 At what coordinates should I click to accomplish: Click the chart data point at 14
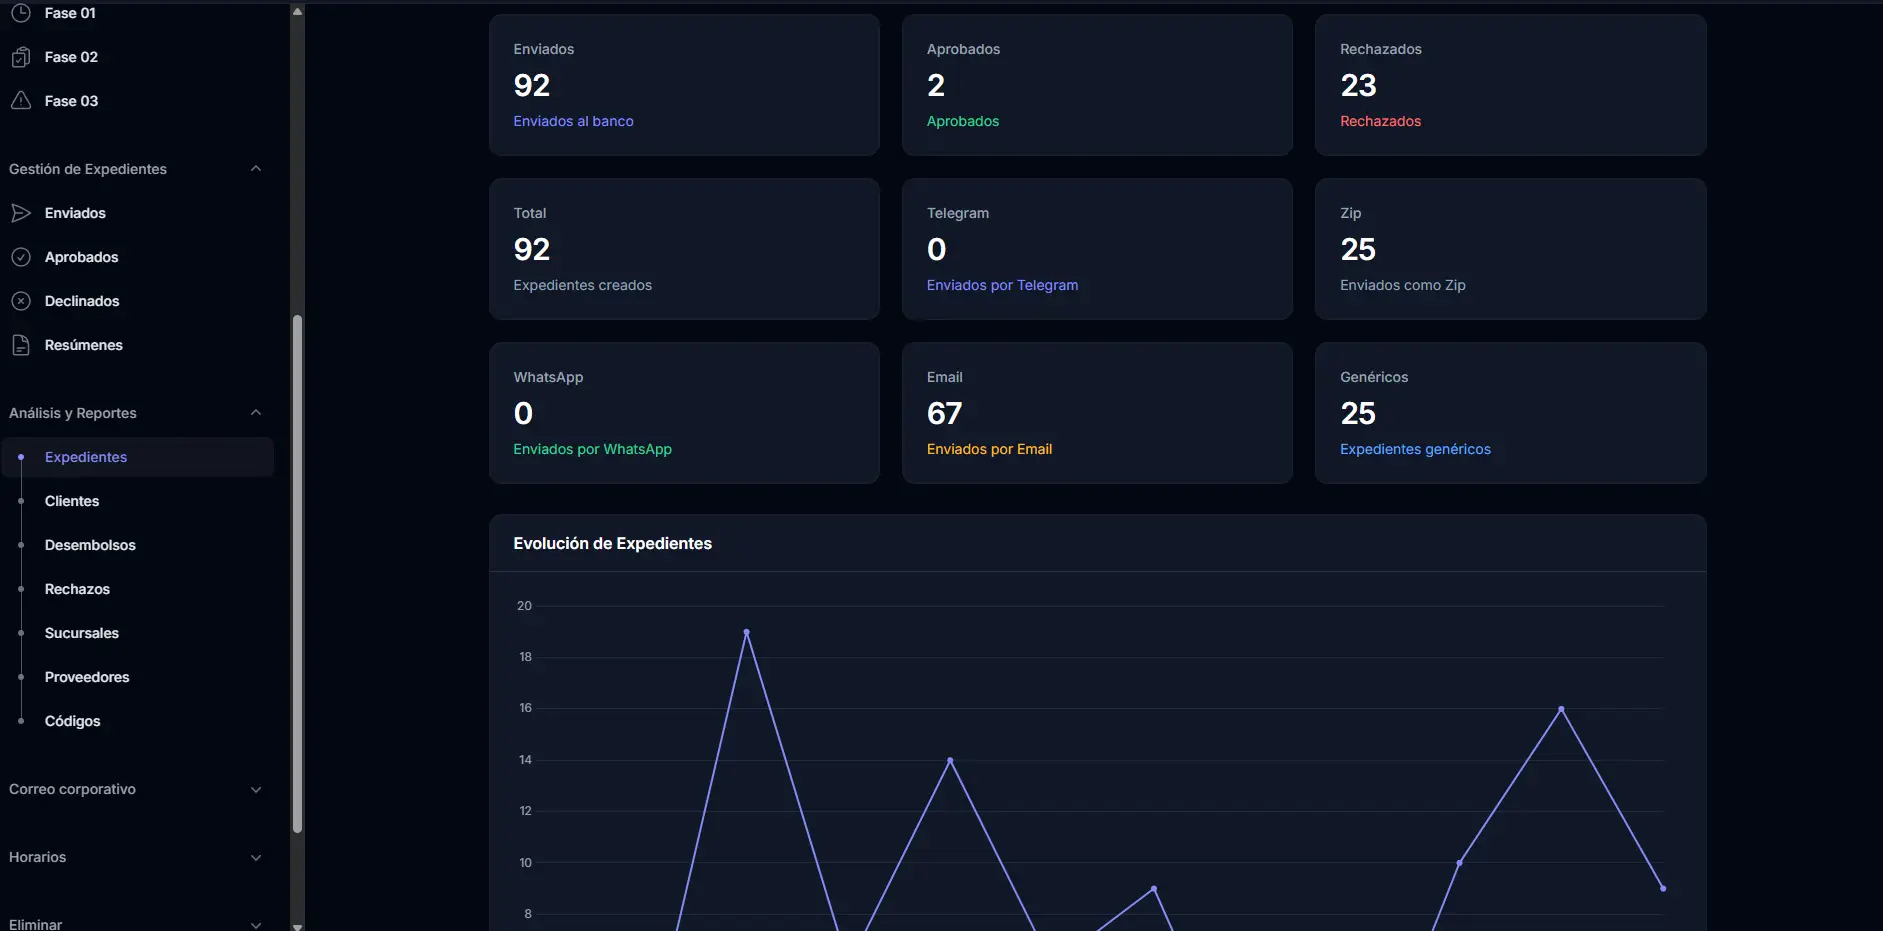coord(950,760)
